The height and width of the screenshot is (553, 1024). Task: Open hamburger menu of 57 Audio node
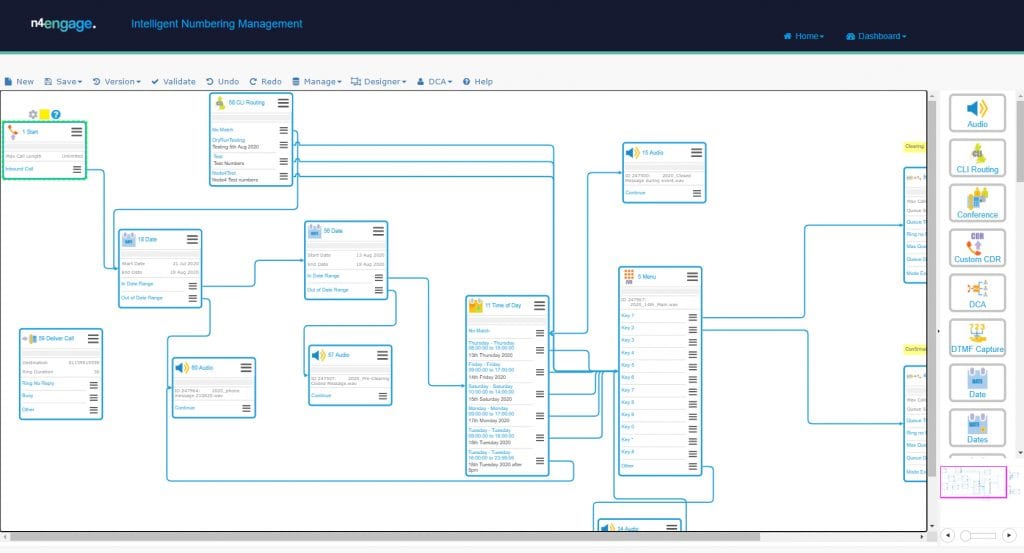382,355
